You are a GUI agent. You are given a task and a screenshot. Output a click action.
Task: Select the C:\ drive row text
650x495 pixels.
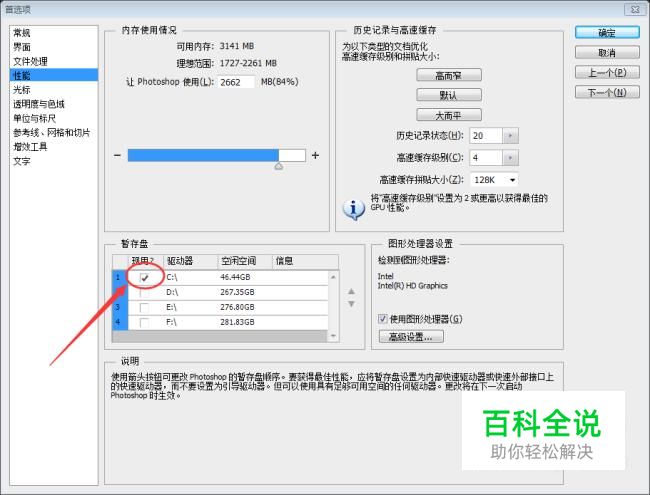(172, 277)
